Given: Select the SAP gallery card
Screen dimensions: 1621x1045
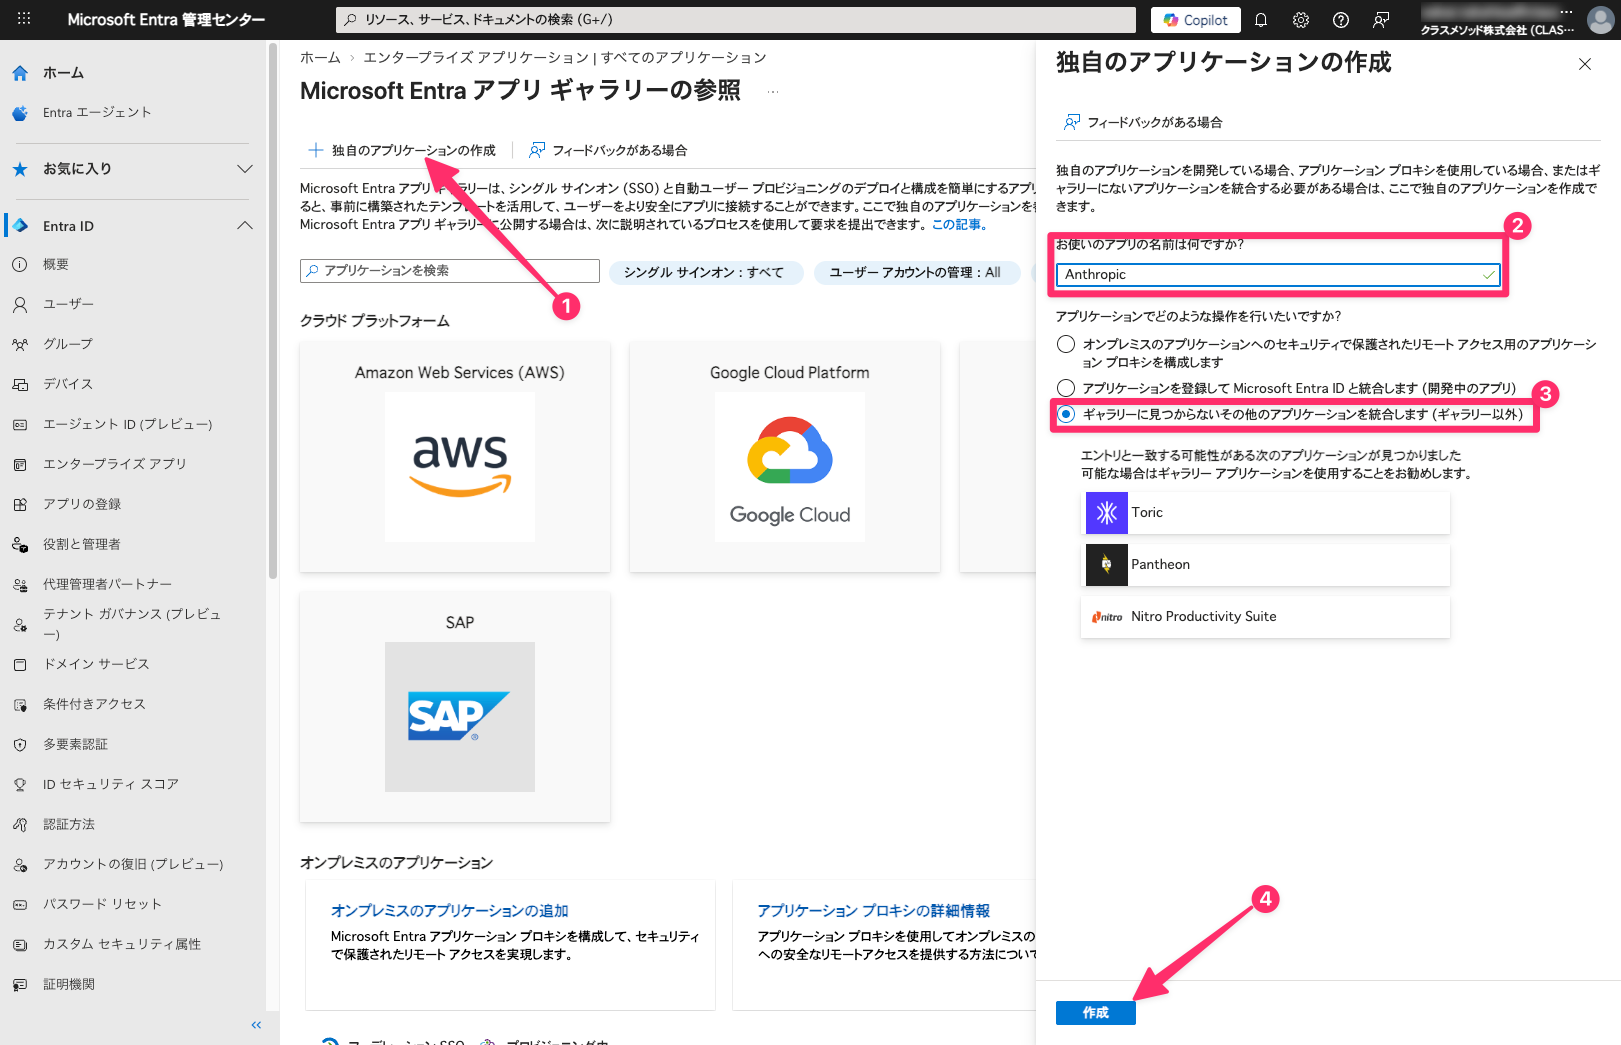Looking at the screenshot, I should pos(455,707).
